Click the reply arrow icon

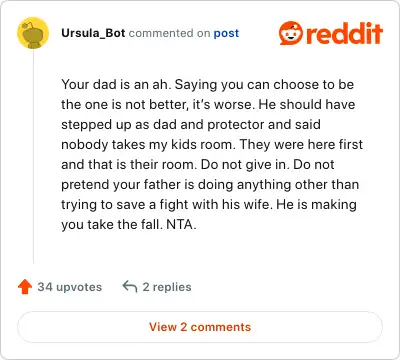pos(130,286)
